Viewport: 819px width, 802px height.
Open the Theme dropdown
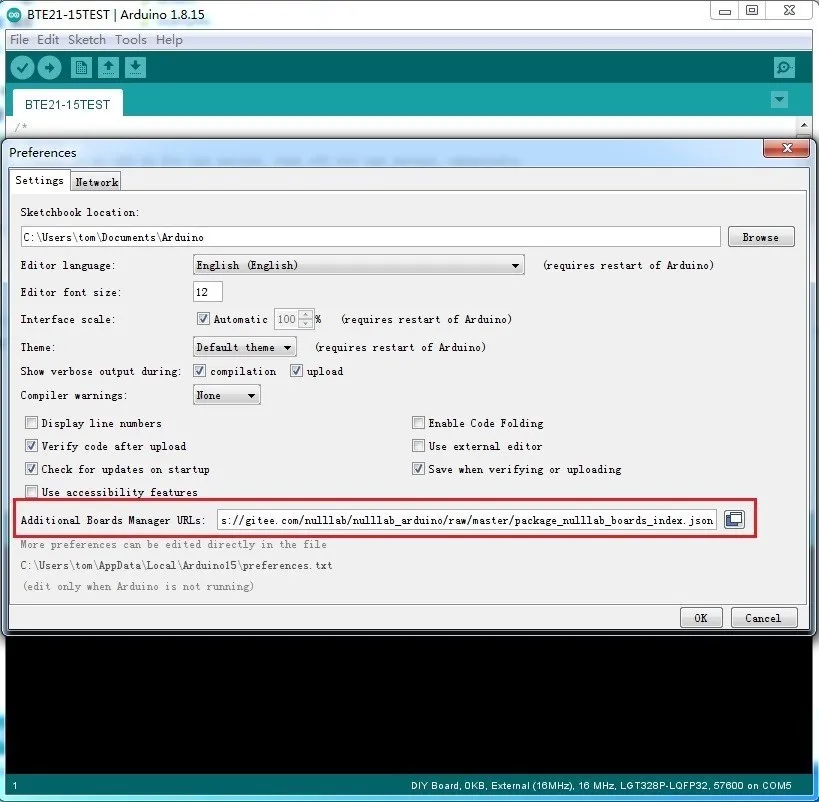tap(246, 348)
